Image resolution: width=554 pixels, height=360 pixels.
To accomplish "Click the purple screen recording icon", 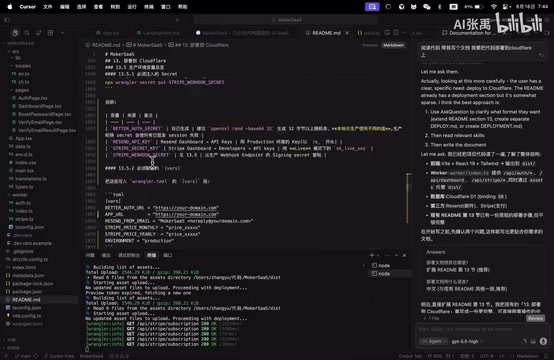I will 372,6.
